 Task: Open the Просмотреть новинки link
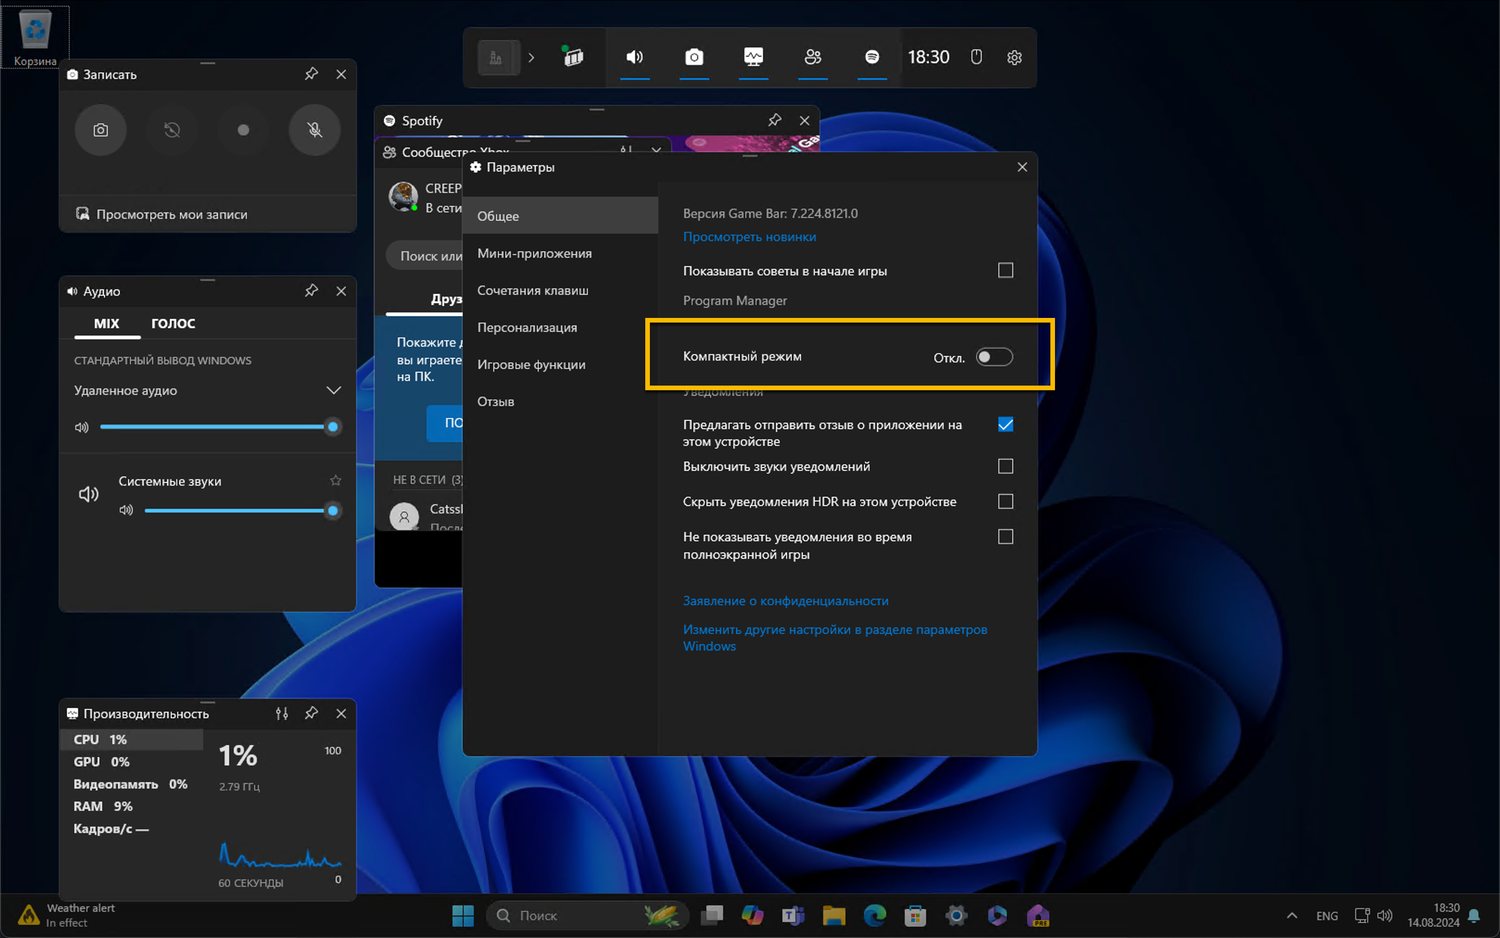pos(749,237)
